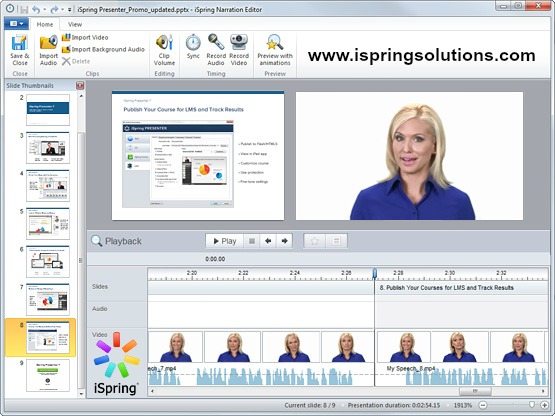This screenshot has width=555, height=416.
Task: Click the slide preview image
Action: pyautogui.click(x=198, y=156)
